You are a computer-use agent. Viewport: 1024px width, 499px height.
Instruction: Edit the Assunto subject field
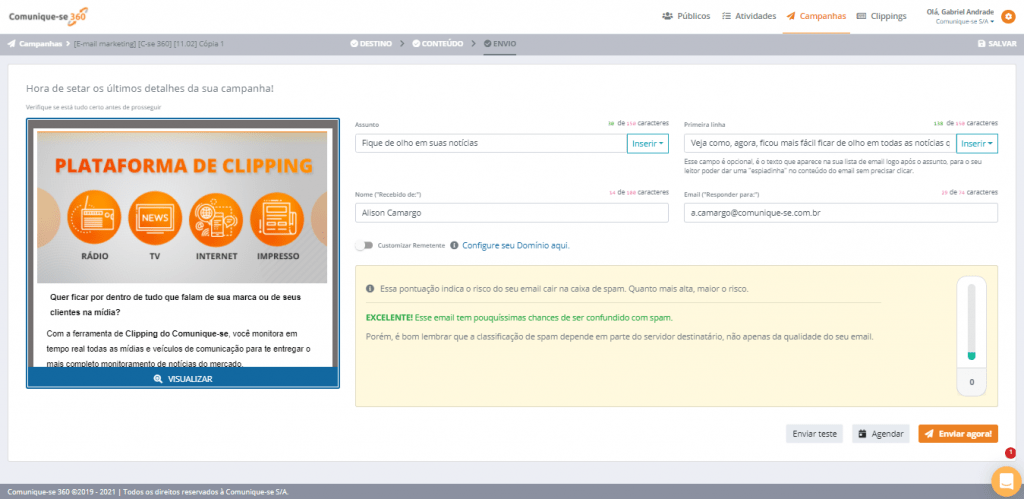point(491,143)
